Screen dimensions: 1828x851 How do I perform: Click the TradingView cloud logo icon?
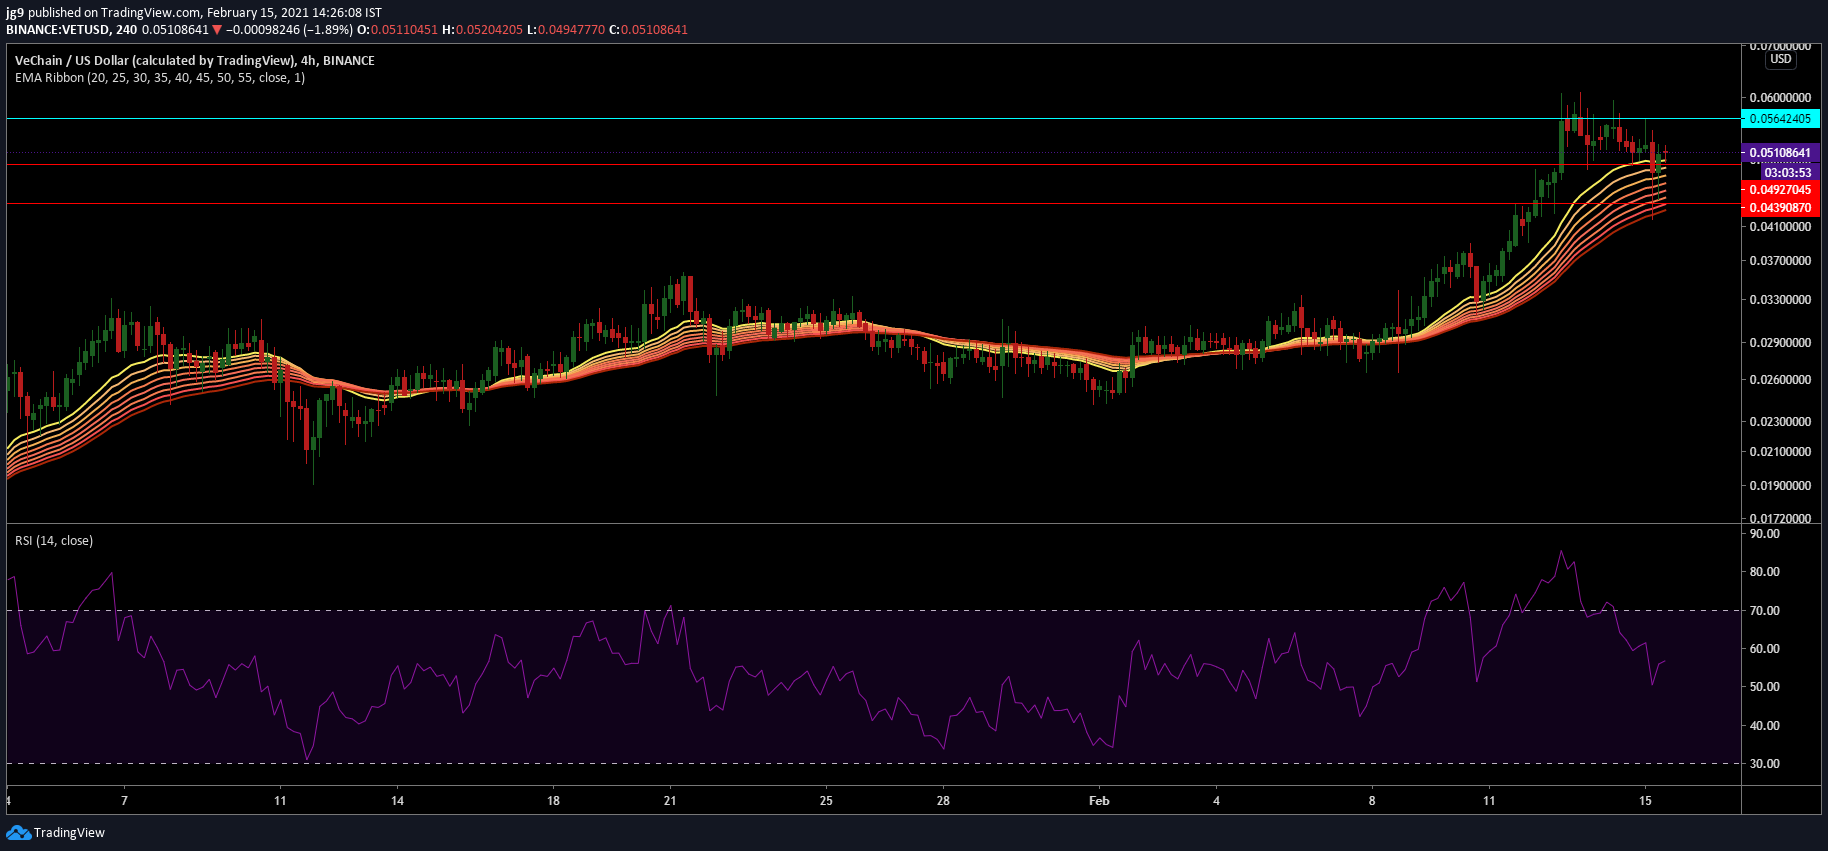tap(18, 833)
